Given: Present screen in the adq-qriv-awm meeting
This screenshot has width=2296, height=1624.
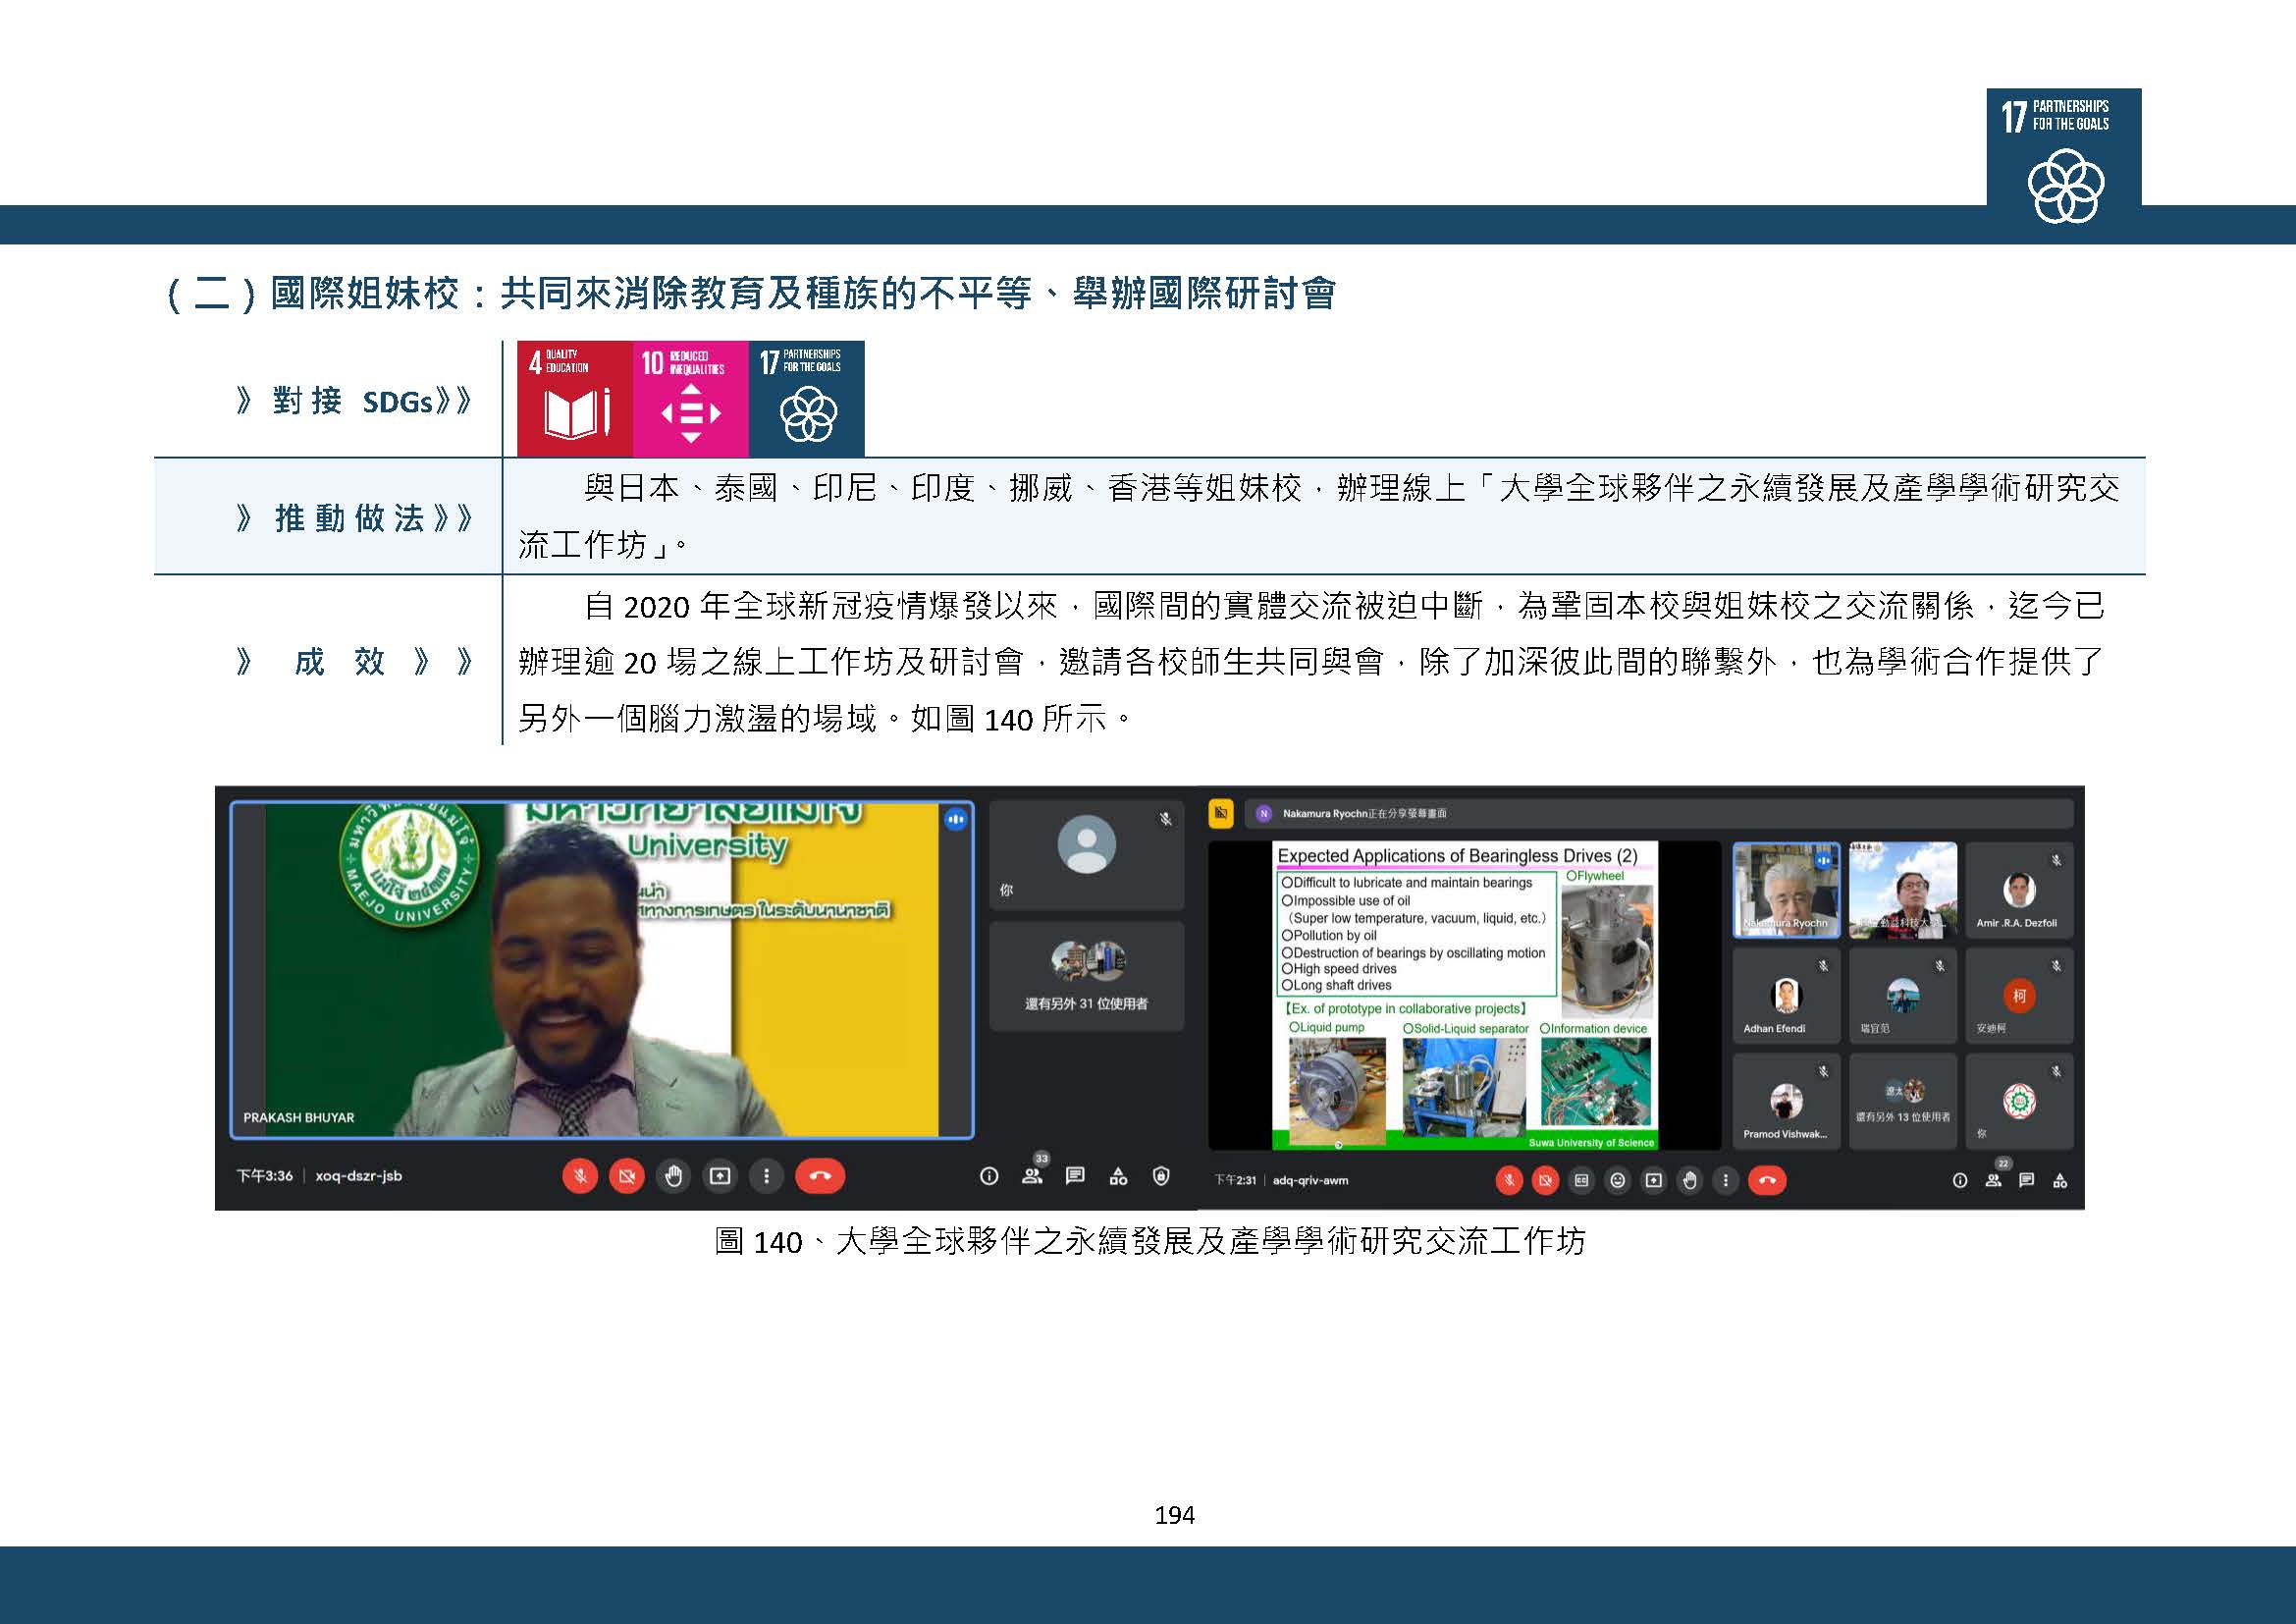Looking at the screenshot, I should (1653, 1181).
